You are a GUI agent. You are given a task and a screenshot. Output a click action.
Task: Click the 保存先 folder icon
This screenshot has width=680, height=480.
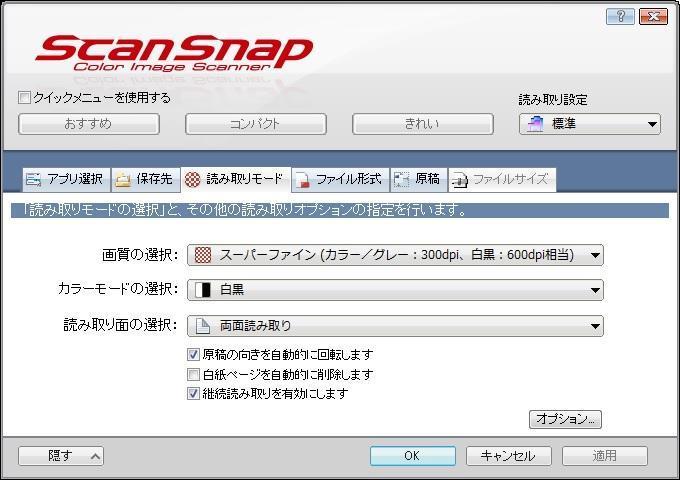(x=123, y=180)
